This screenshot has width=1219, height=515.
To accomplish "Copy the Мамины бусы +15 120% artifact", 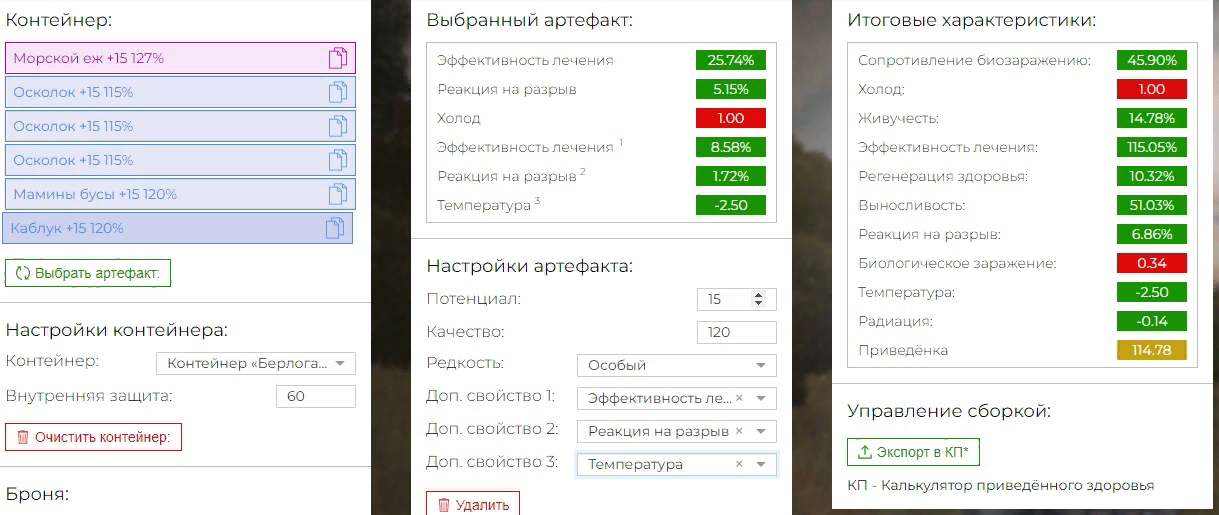I will tap(338, 194).
